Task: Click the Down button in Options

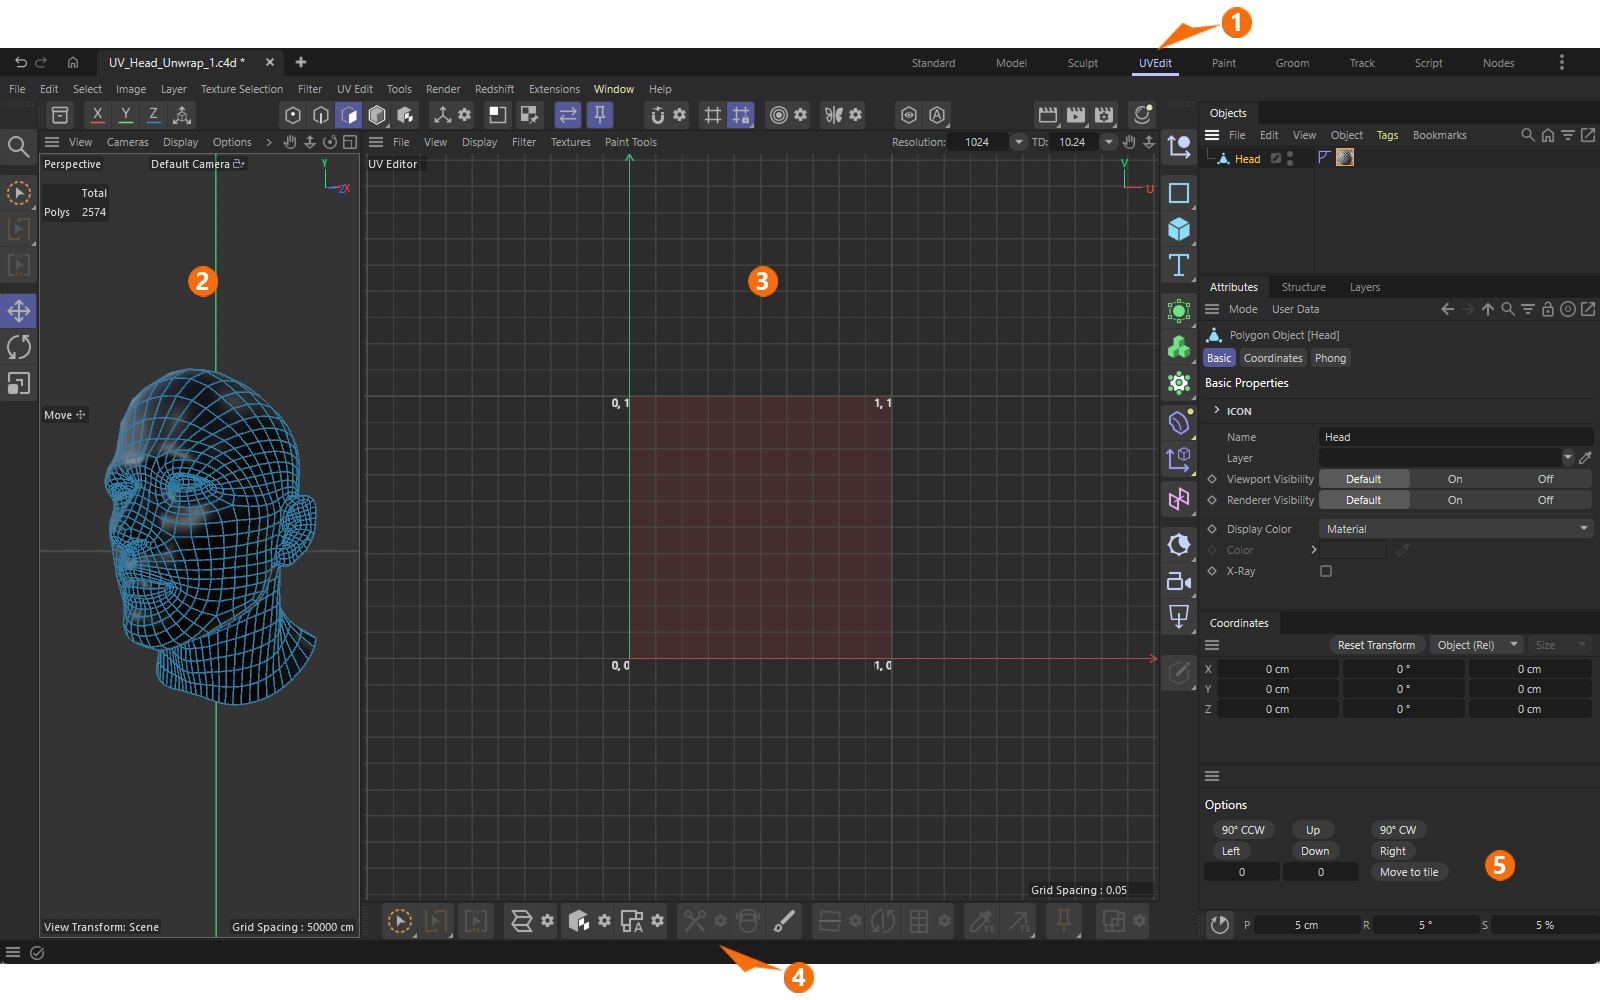Action: click(1315, 851)
